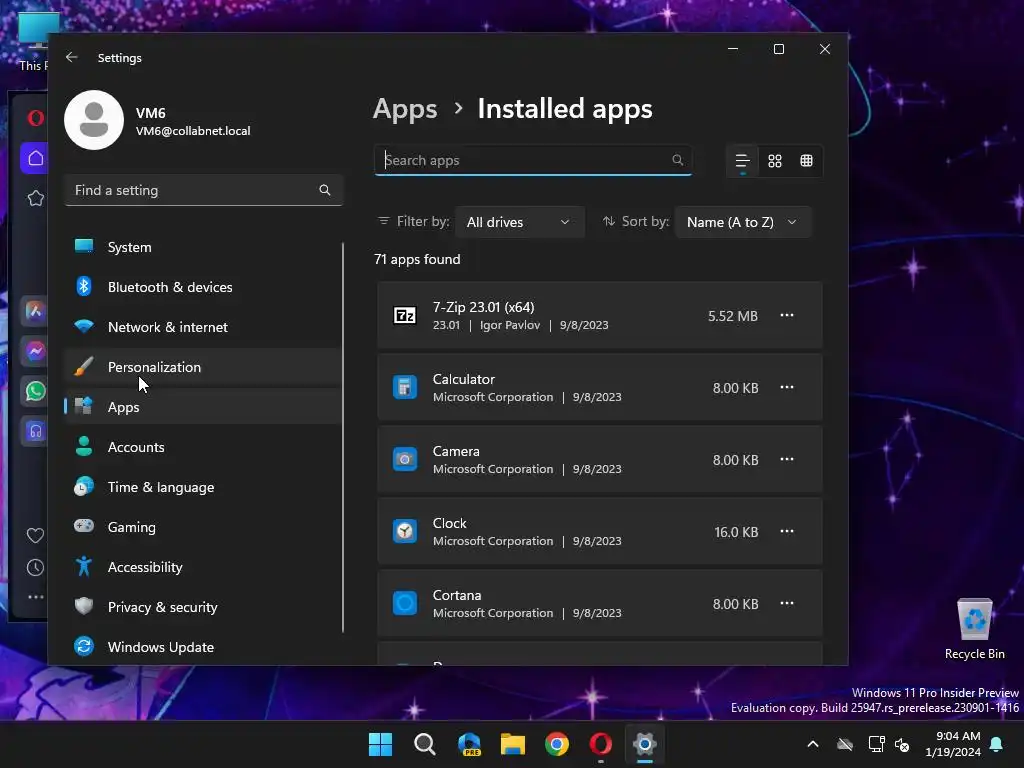Screen dimensions: 1024x768
Task: Open Windows Update settings
Action: [202, 647]
